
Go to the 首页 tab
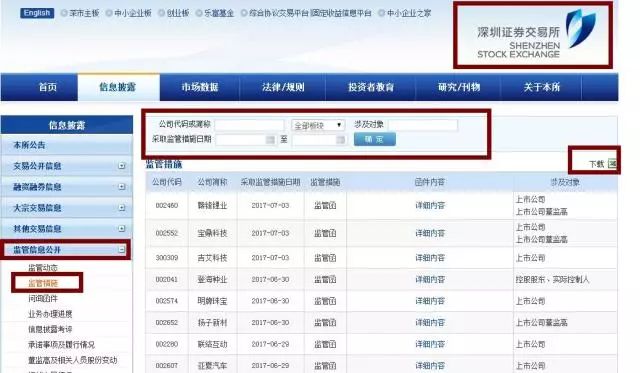(x=47, y=87)
